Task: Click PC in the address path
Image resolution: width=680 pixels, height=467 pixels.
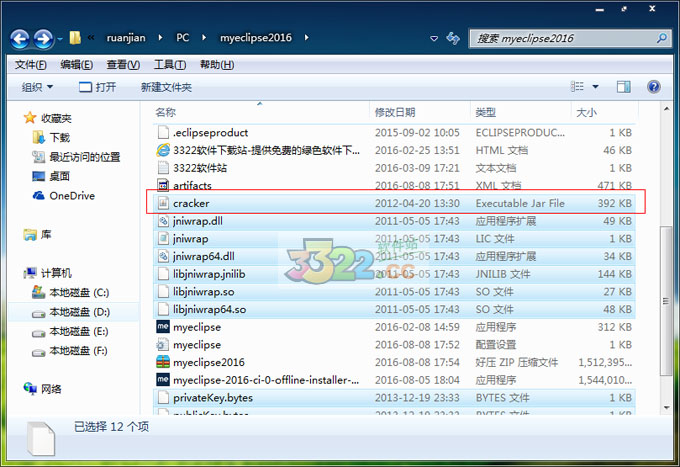Action: [183, 38]
